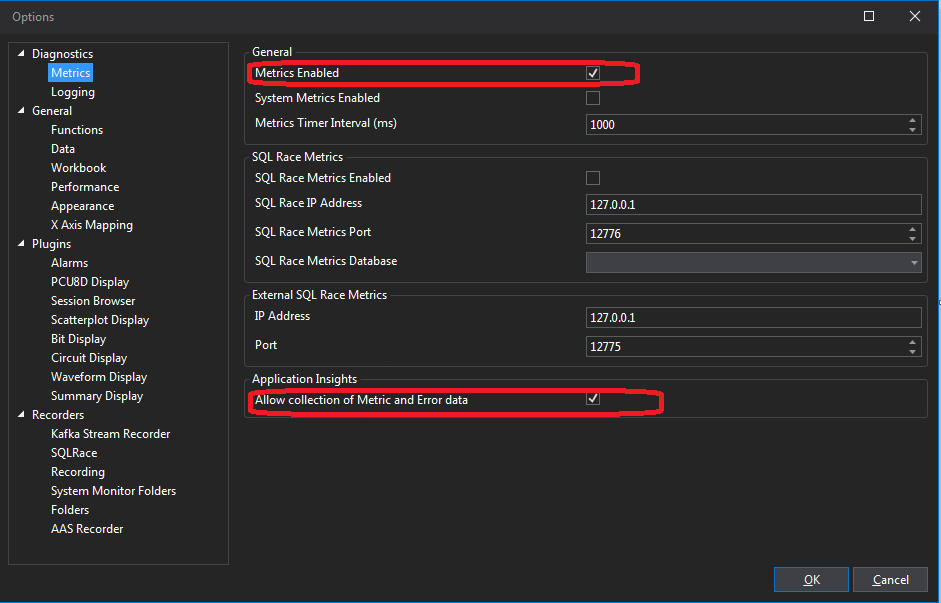
Task: Select the Scatterplot Display plugin settings
Action: click(100, 319)
